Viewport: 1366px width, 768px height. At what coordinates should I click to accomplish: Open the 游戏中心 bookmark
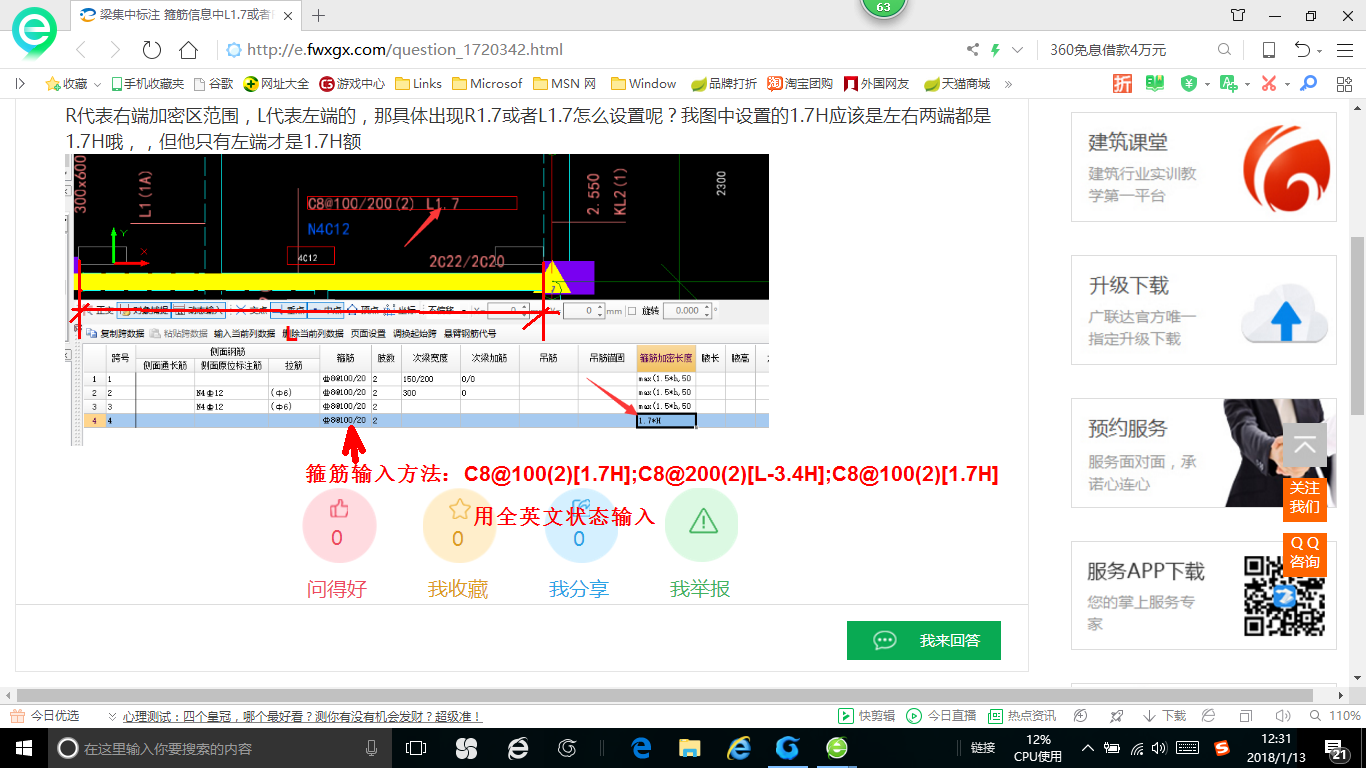click(352, 84)
